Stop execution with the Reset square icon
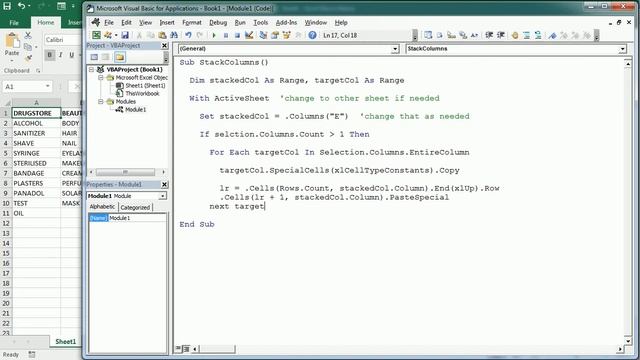 coord(237,35)
